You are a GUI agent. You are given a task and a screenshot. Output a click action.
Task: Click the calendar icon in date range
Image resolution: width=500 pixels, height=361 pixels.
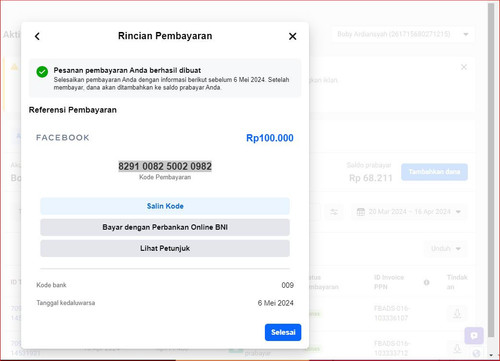coord(361,212)
